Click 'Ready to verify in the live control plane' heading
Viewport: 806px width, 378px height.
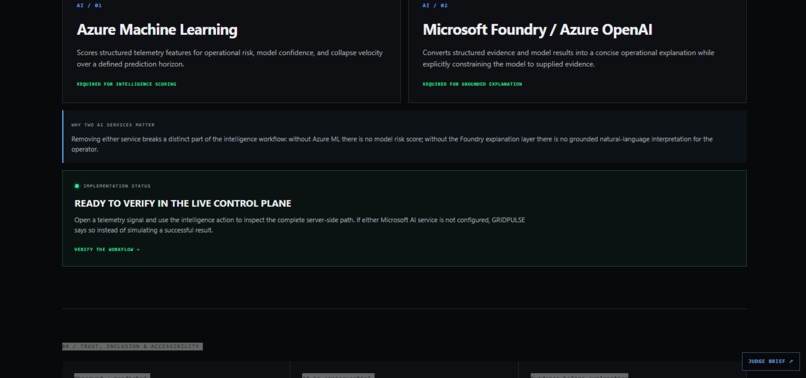tap(182, 204)
